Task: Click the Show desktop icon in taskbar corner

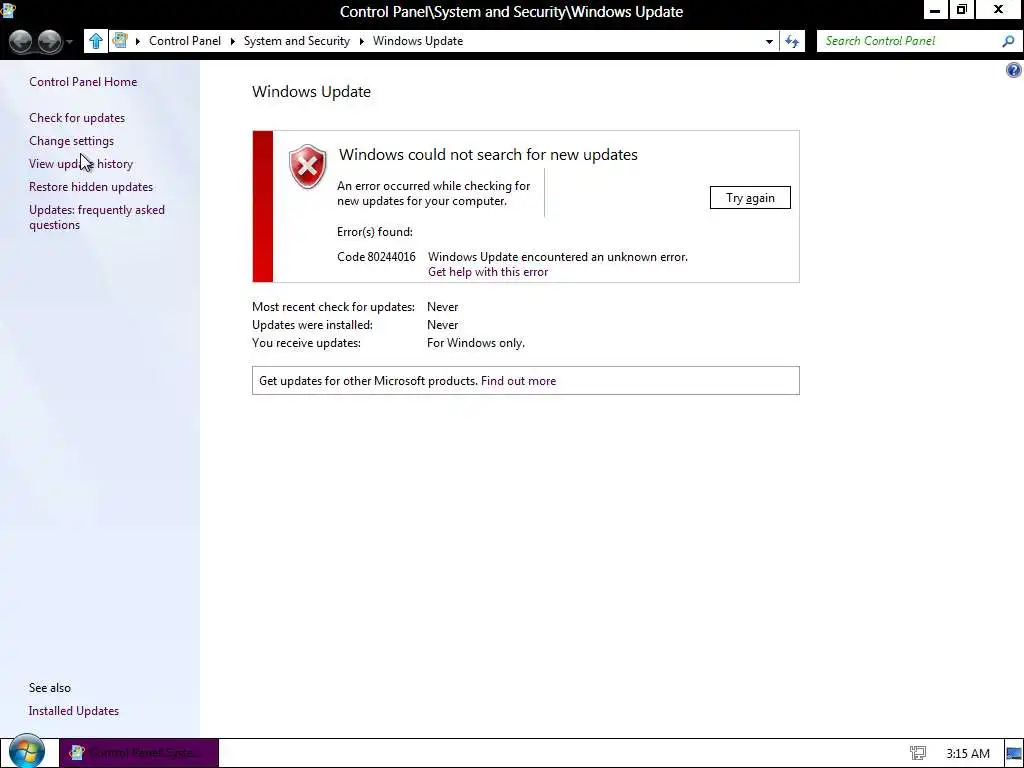Action: point(1014,754)
